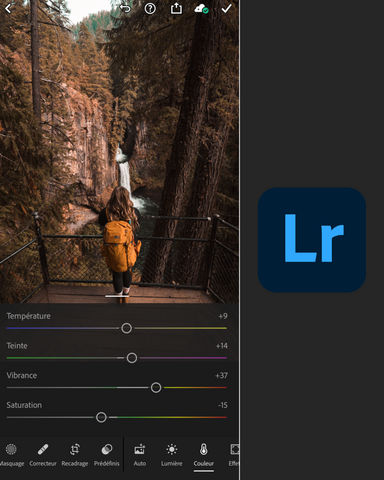384x480 pixels.
Task: Click the Saturation slider handle
Action: coord(101,417)
